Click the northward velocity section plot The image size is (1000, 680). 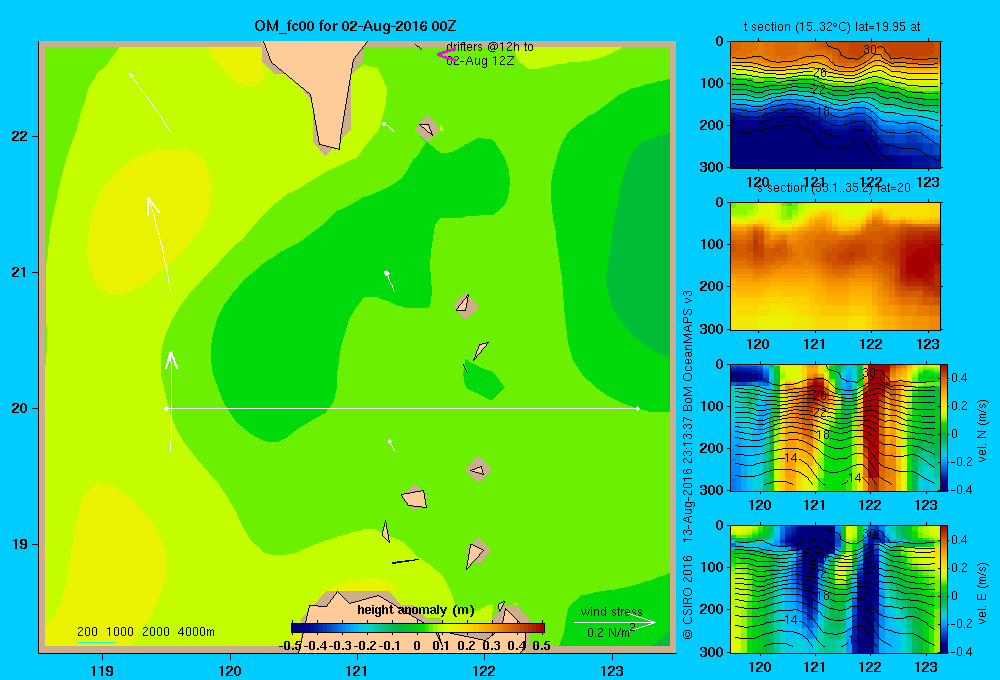pos(835,427)
